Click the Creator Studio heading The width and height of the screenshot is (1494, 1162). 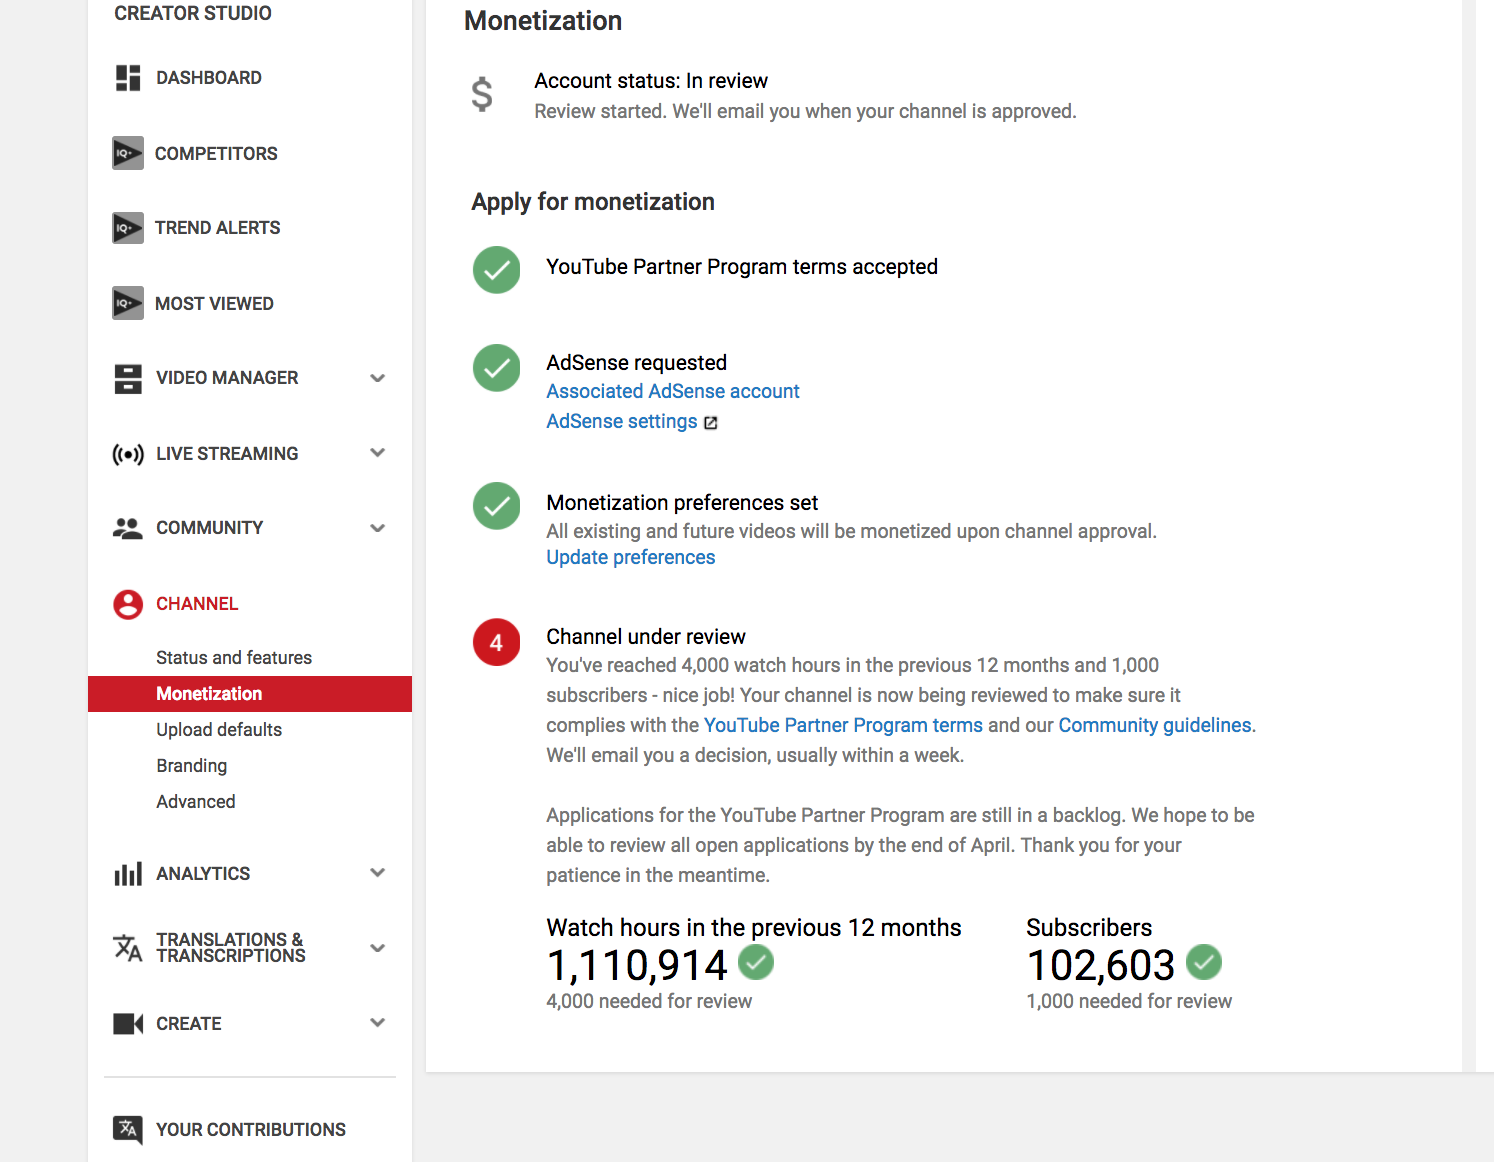click(x=193, y=13)
